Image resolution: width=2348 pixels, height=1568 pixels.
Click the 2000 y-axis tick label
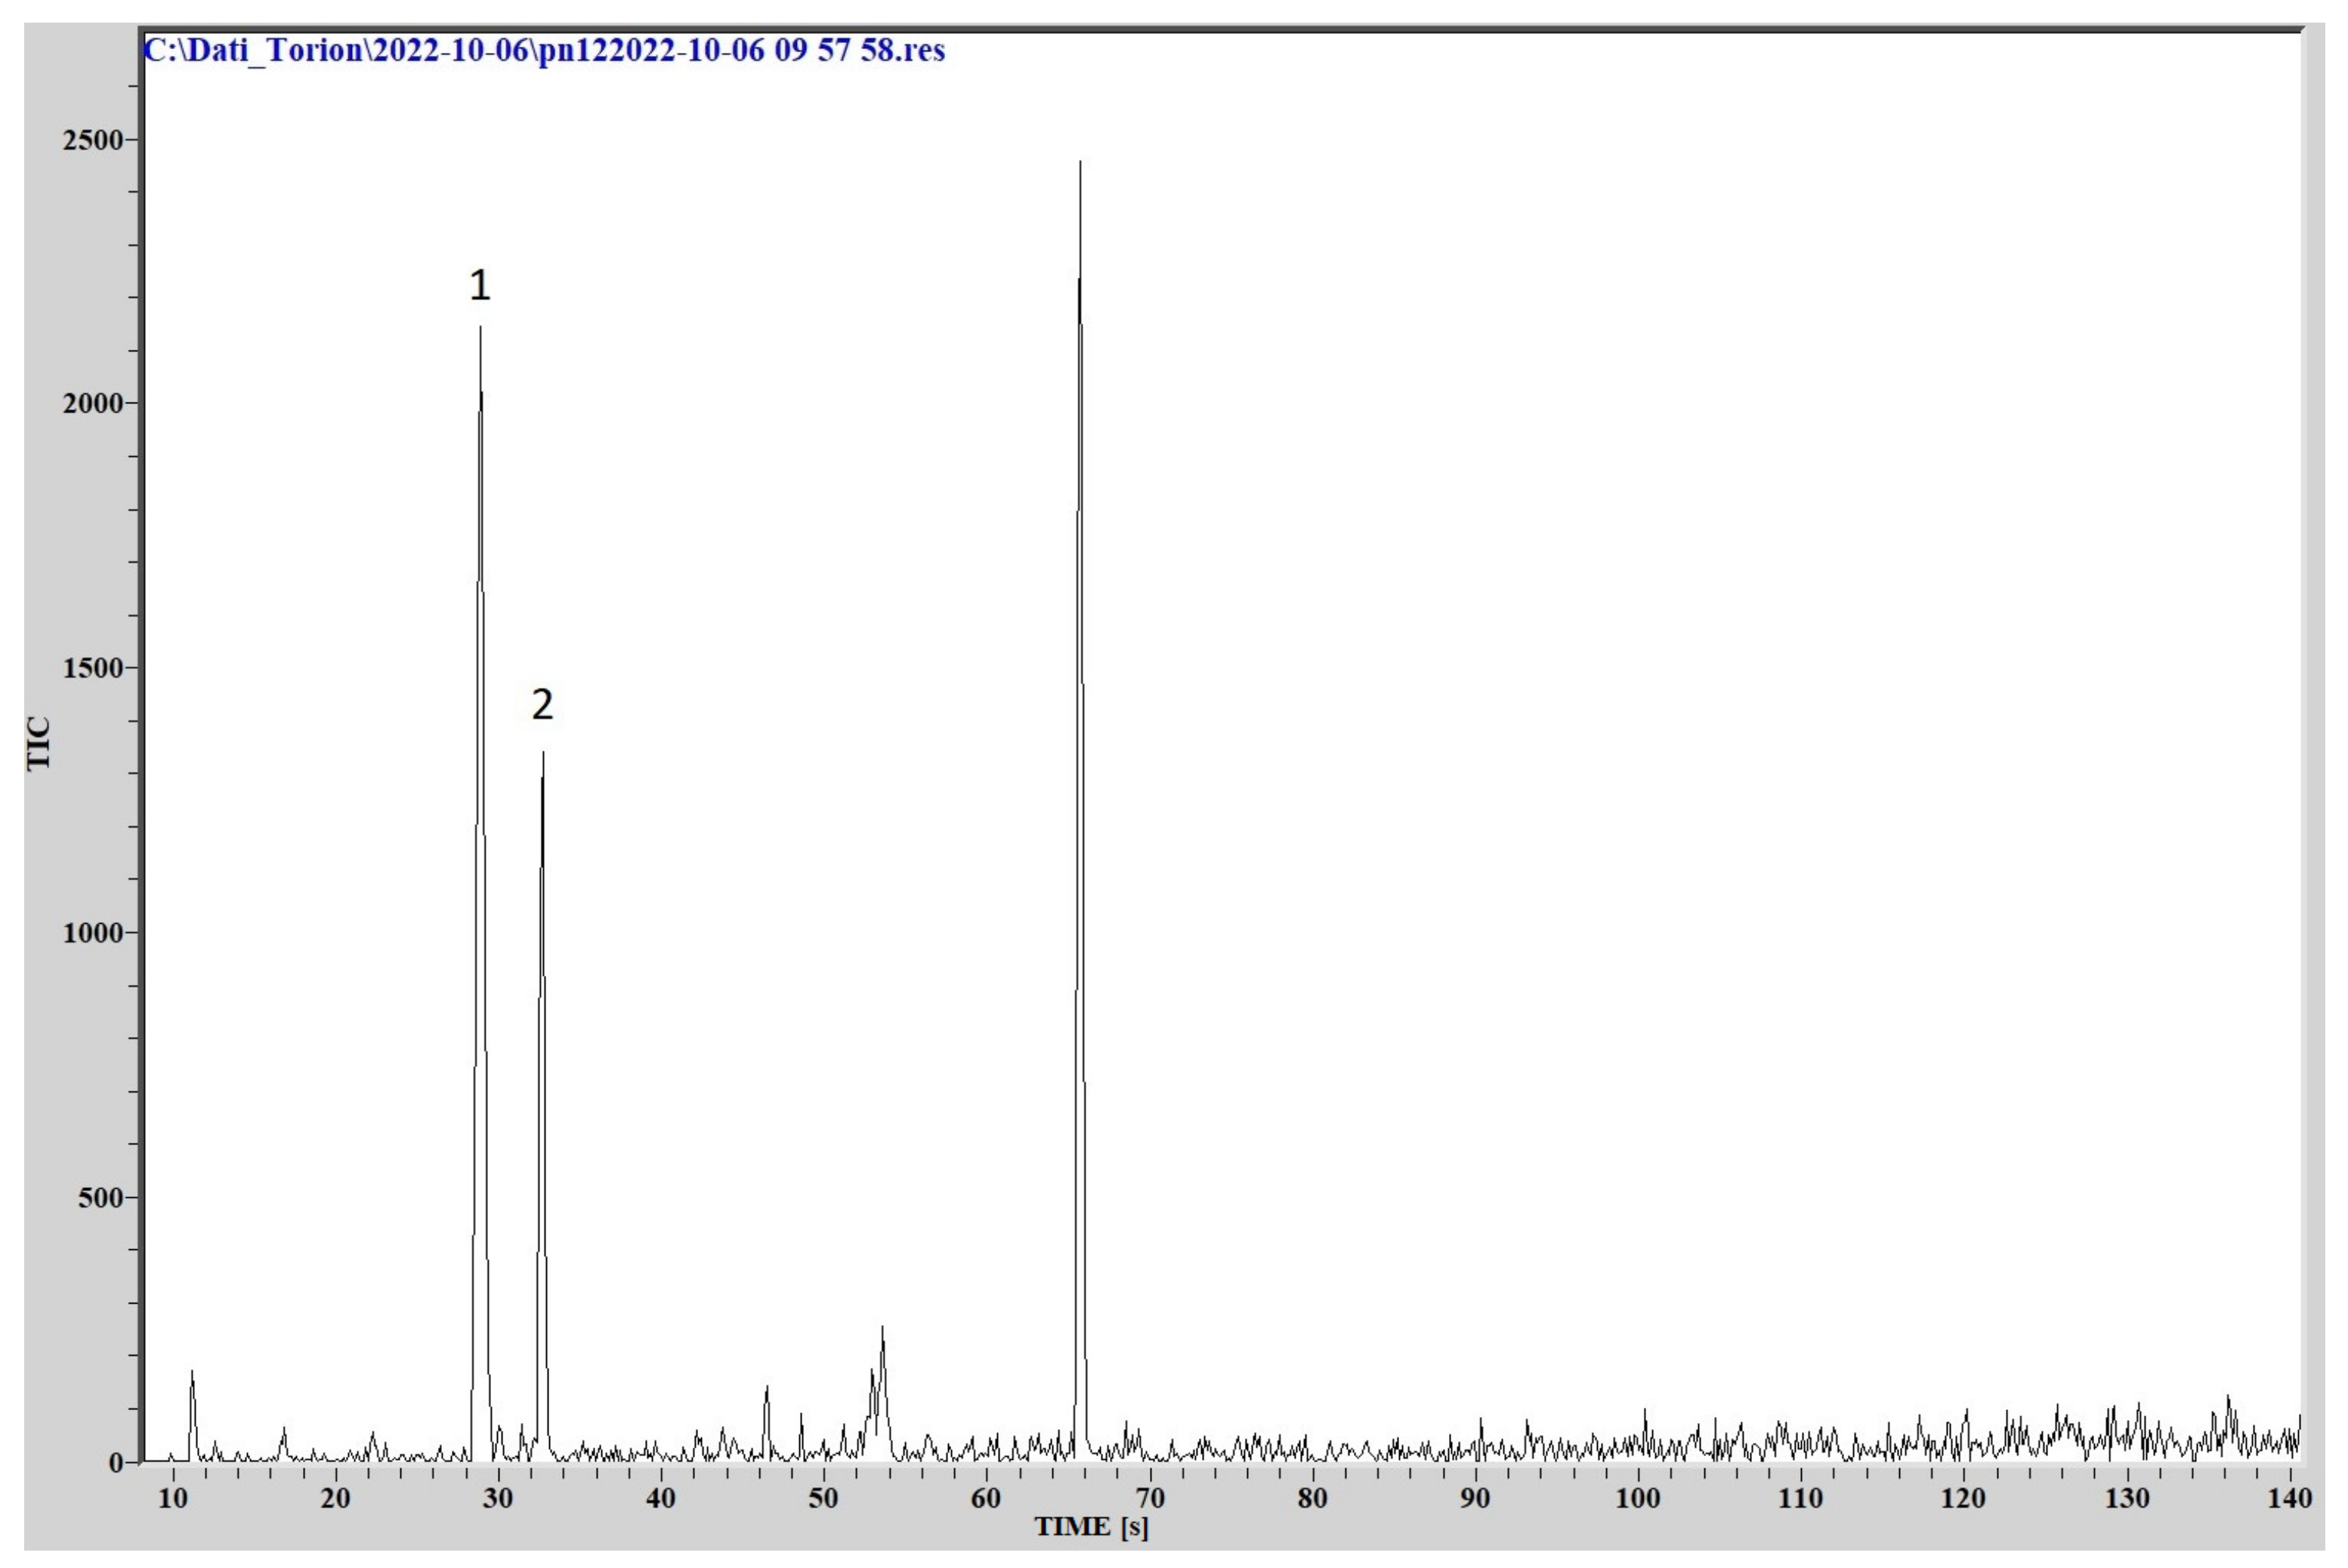point(92,404)
